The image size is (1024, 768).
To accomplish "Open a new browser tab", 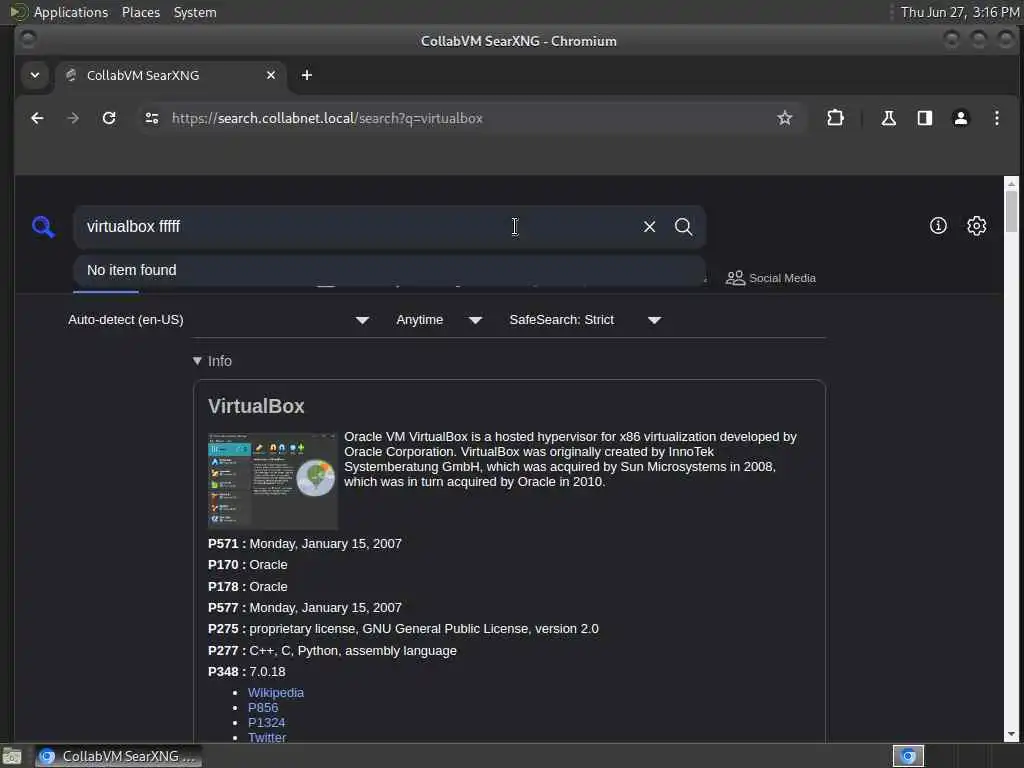I will (306, 75).
